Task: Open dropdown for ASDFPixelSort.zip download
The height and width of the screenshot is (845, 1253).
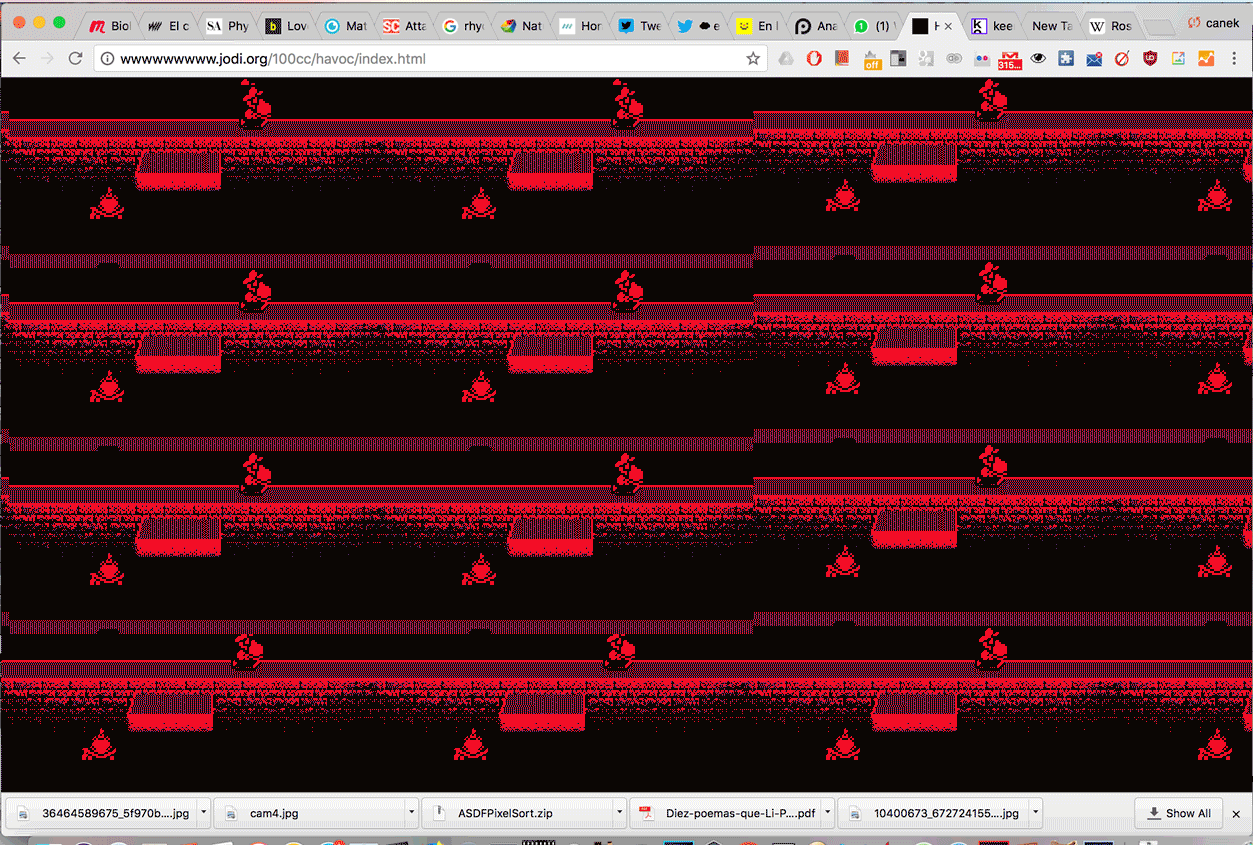Action: [x=619, y=813]
